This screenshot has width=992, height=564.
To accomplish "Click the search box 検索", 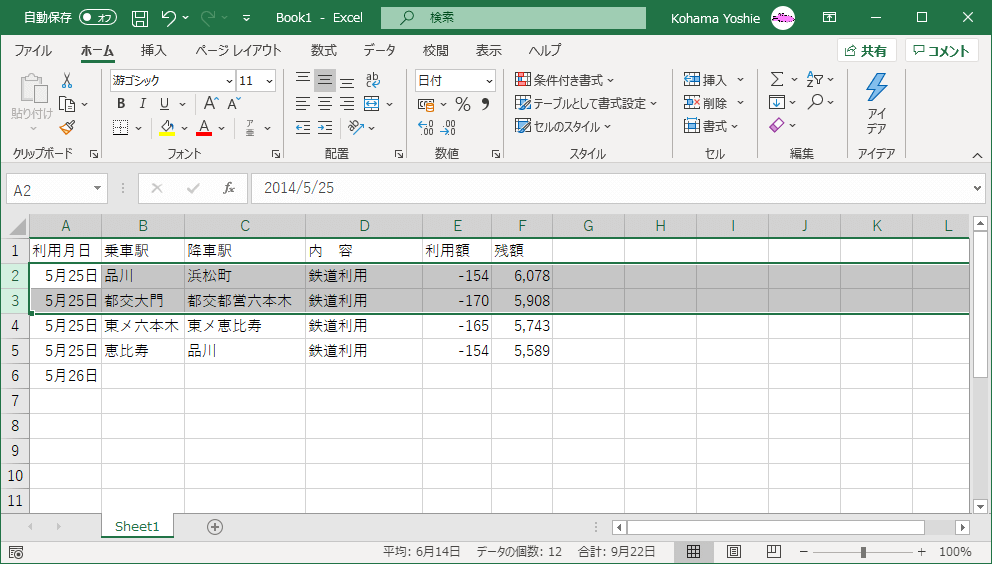I will [513, 18].
